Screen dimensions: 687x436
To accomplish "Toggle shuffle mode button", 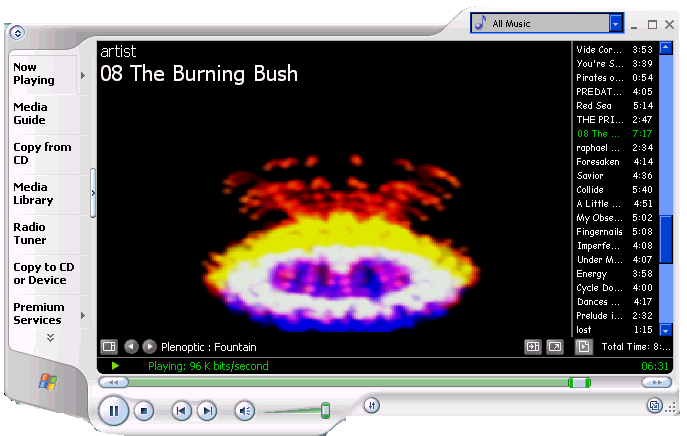I will tap(372, 405).
